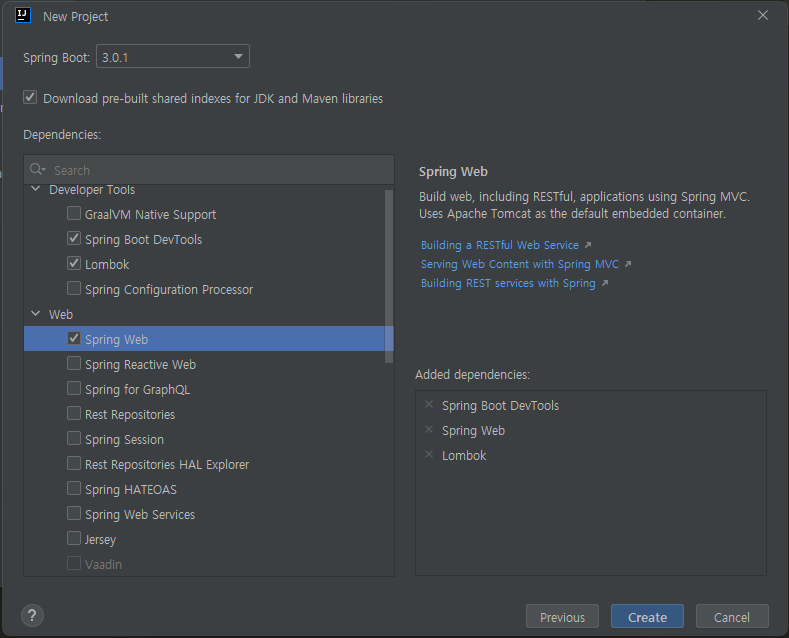Select the Jersey label

pyautogui.click(x=100, y=540)
